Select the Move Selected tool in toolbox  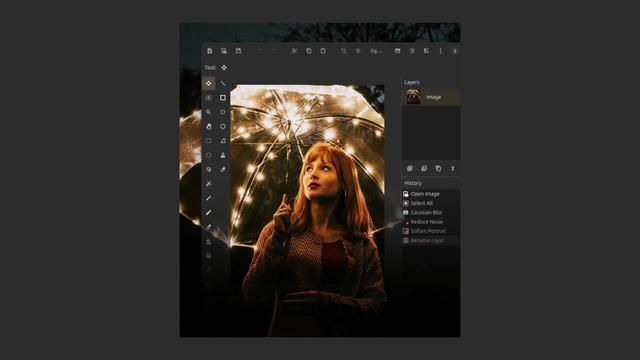[x=209, y=83]
